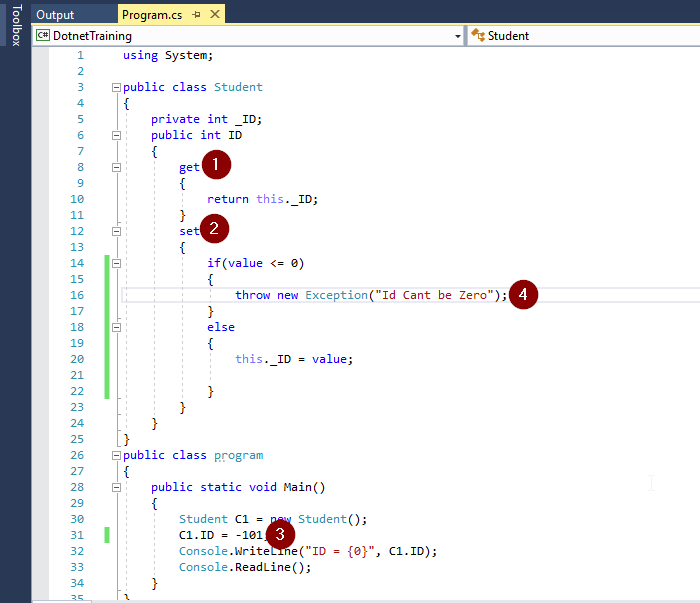The height and width of the screenshot is (603, 700).
Task: Click 'Student()' constructor call on line 30
Action: click(329, 519)
